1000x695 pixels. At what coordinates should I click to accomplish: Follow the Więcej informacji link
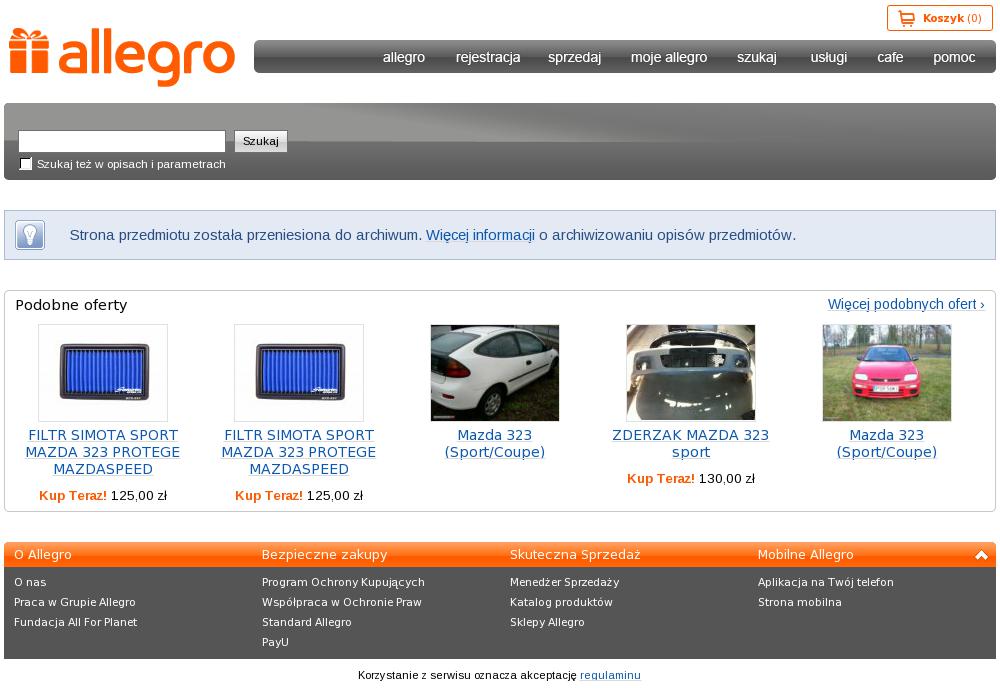point(480,235)
